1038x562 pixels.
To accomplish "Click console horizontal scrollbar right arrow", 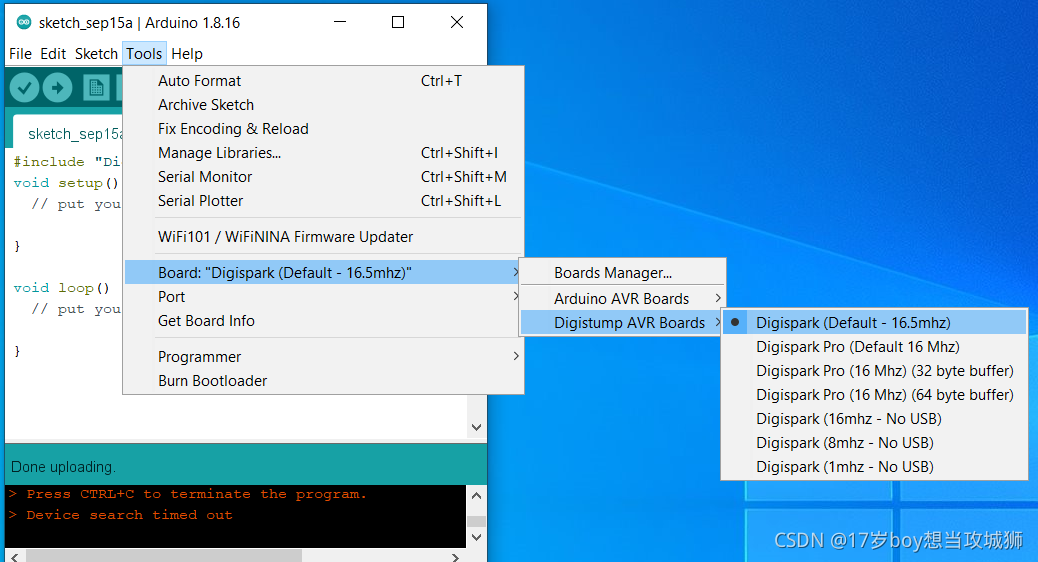I will [455, 557].
